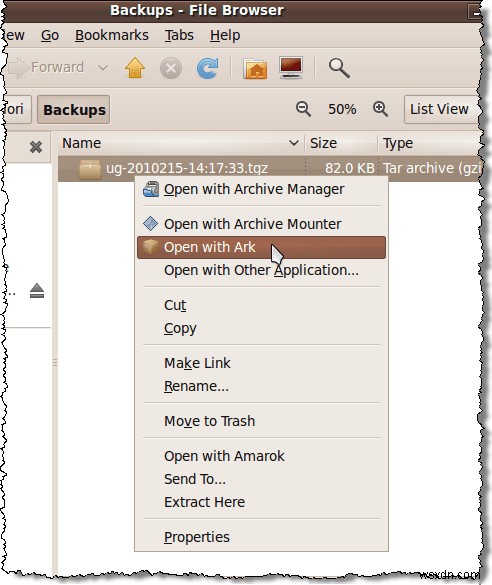Click the Search magnifier icon

pos(339,68)
